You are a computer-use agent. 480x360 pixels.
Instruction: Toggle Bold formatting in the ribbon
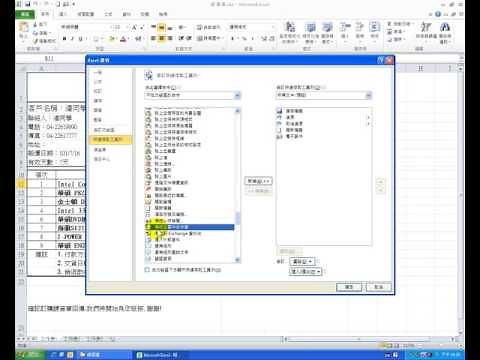(x=64, y=39)
